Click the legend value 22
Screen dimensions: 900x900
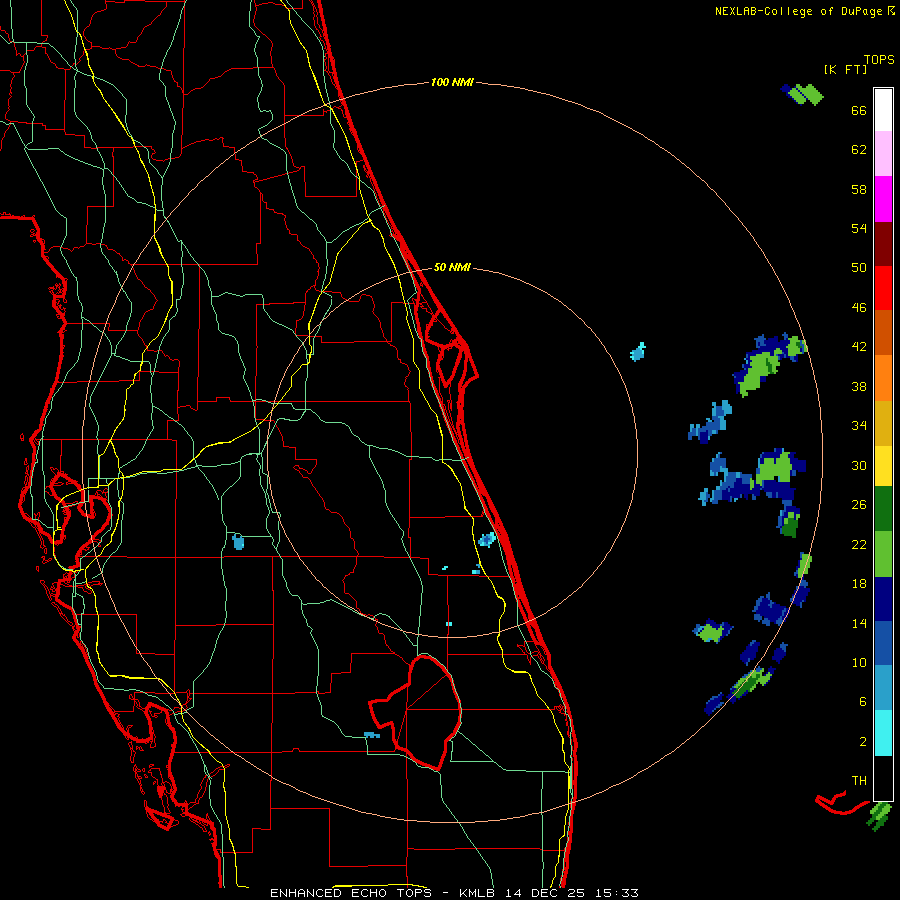coord(859,544)
